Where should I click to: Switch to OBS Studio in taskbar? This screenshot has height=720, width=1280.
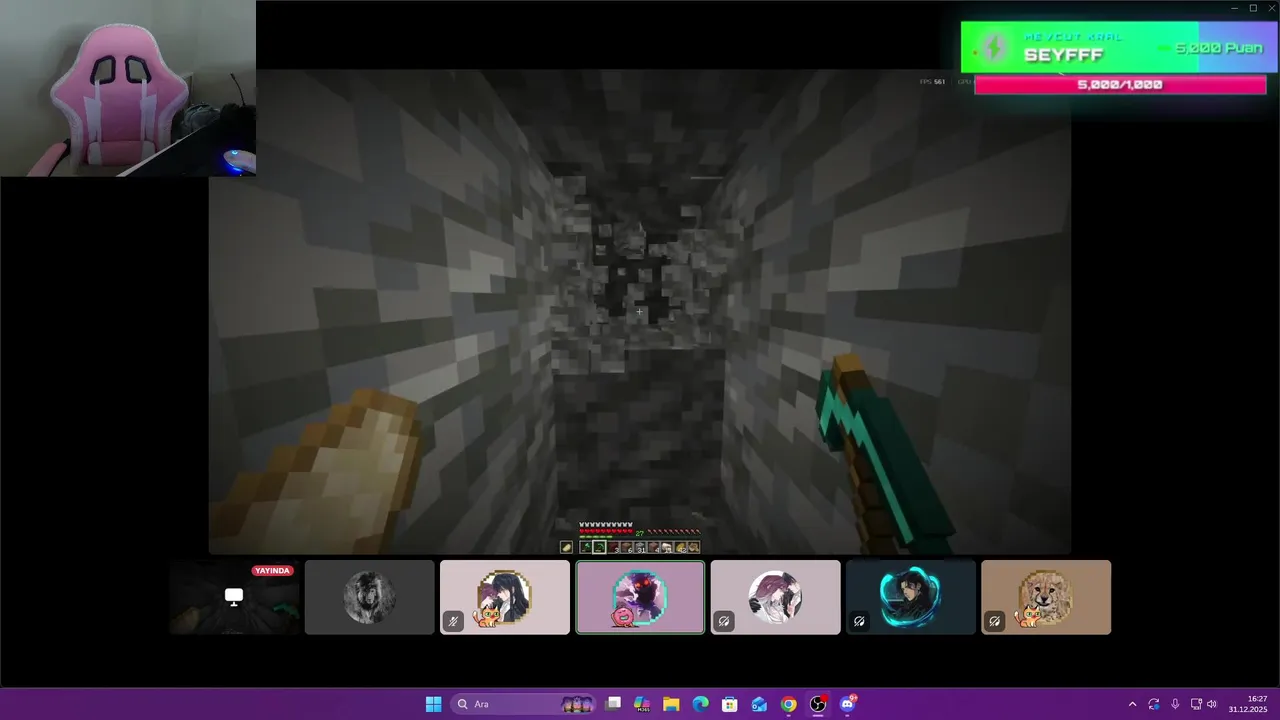point(818,704)
